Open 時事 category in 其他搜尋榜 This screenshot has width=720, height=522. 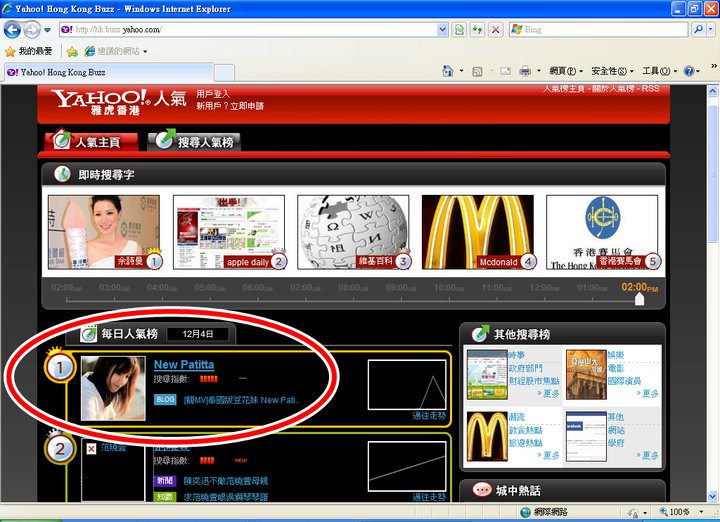point(517,355)
